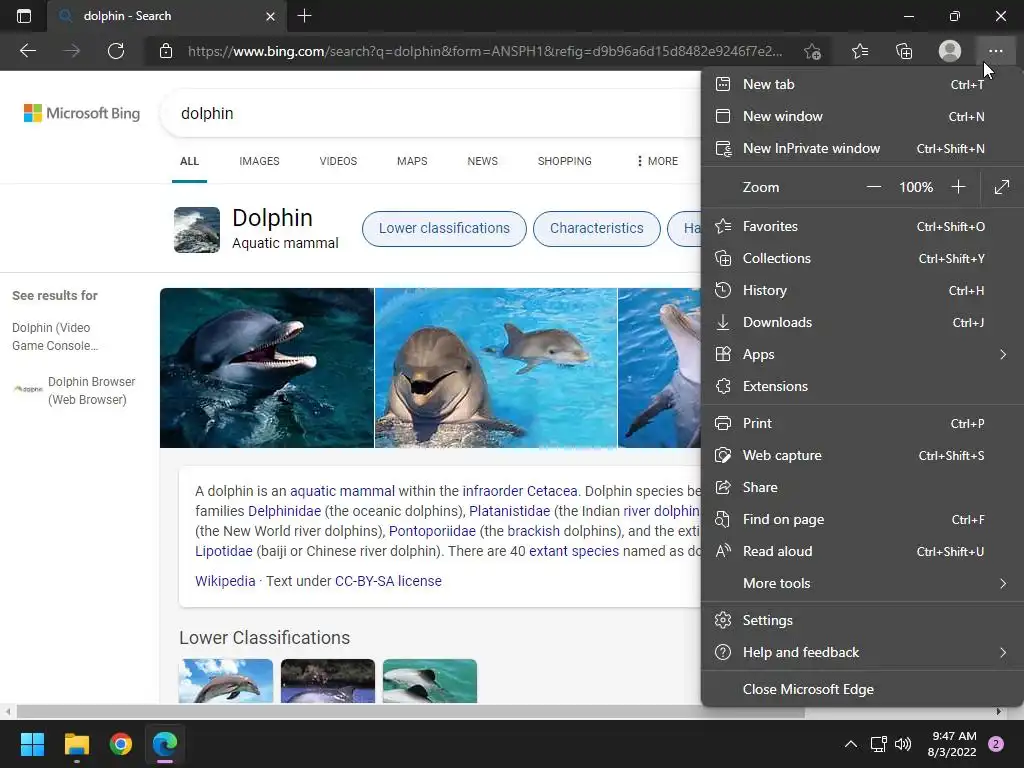This screenshot has width=1024, height=768.
Task: Switch to the SHOPPING tab
Action: [565, 161]
